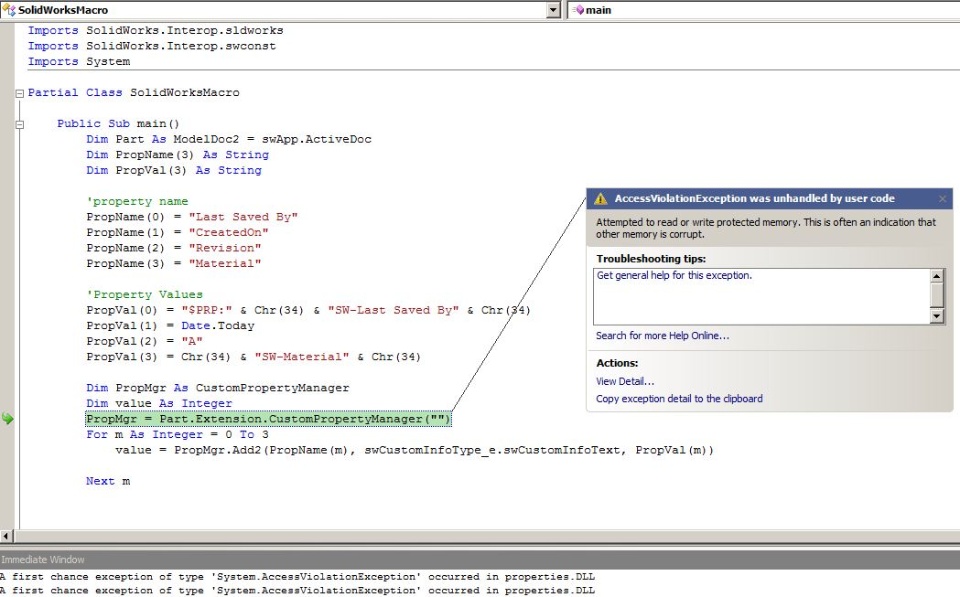Click the Immediate Window title bar
The width and height of the screenshot is (960, 597).
(480, 559)
